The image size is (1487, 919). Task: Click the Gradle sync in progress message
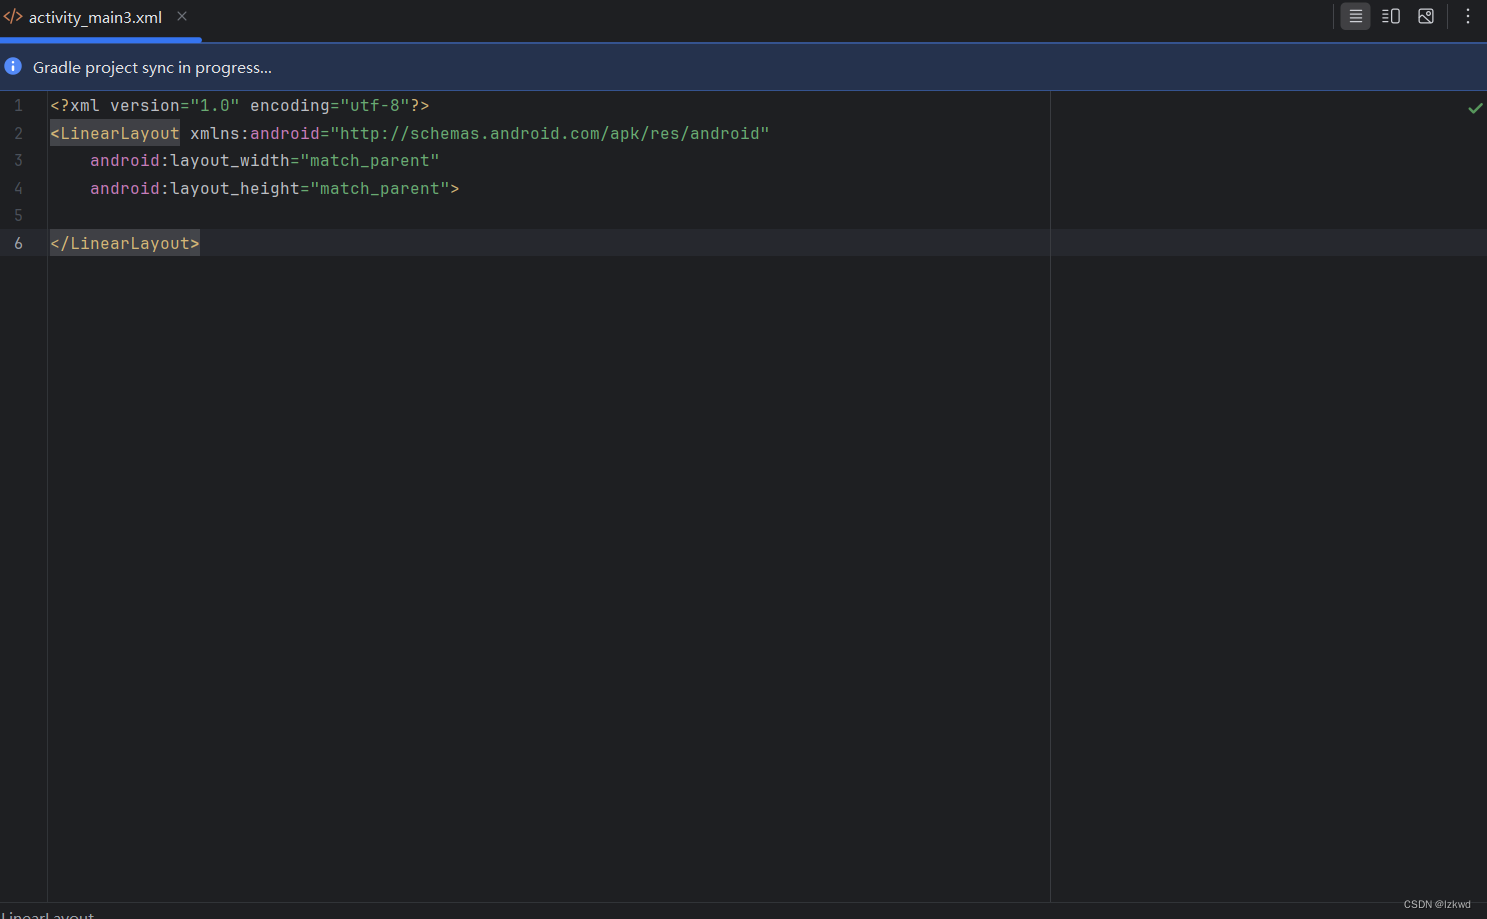coord(152,67)
